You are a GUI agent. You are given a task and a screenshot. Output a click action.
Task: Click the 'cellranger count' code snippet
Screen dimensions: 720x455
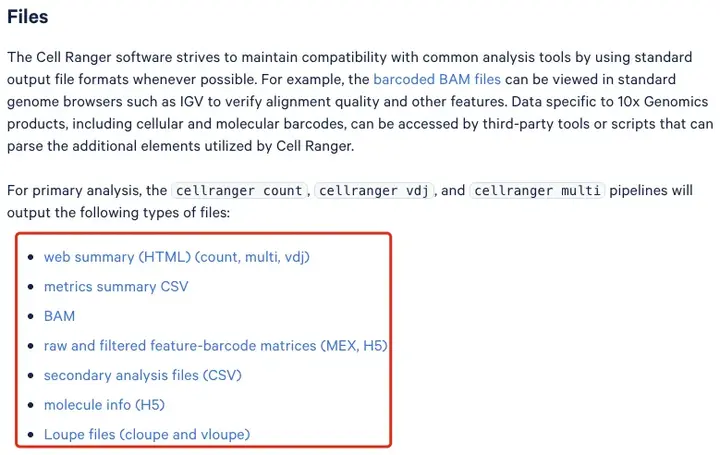239,190
